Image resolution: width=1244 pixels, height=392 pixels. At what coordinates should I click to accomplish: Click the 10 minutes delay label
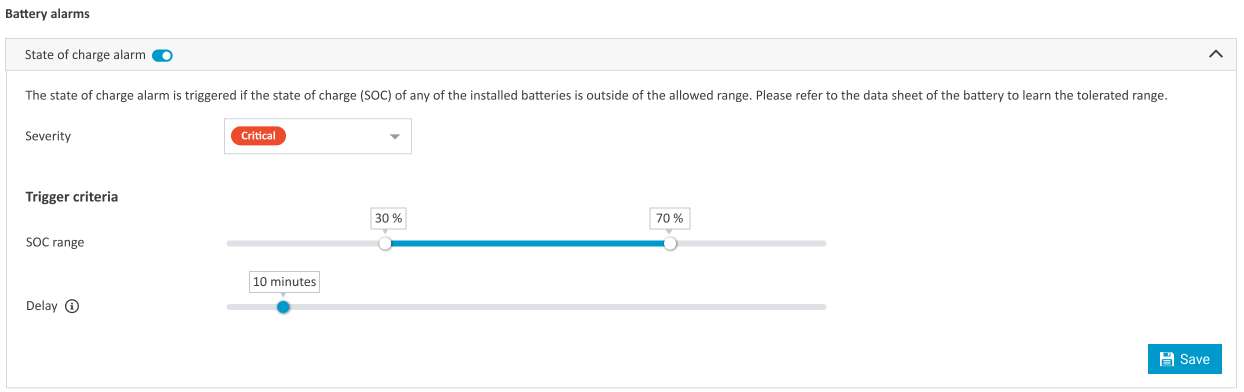[x=284, y=282]
